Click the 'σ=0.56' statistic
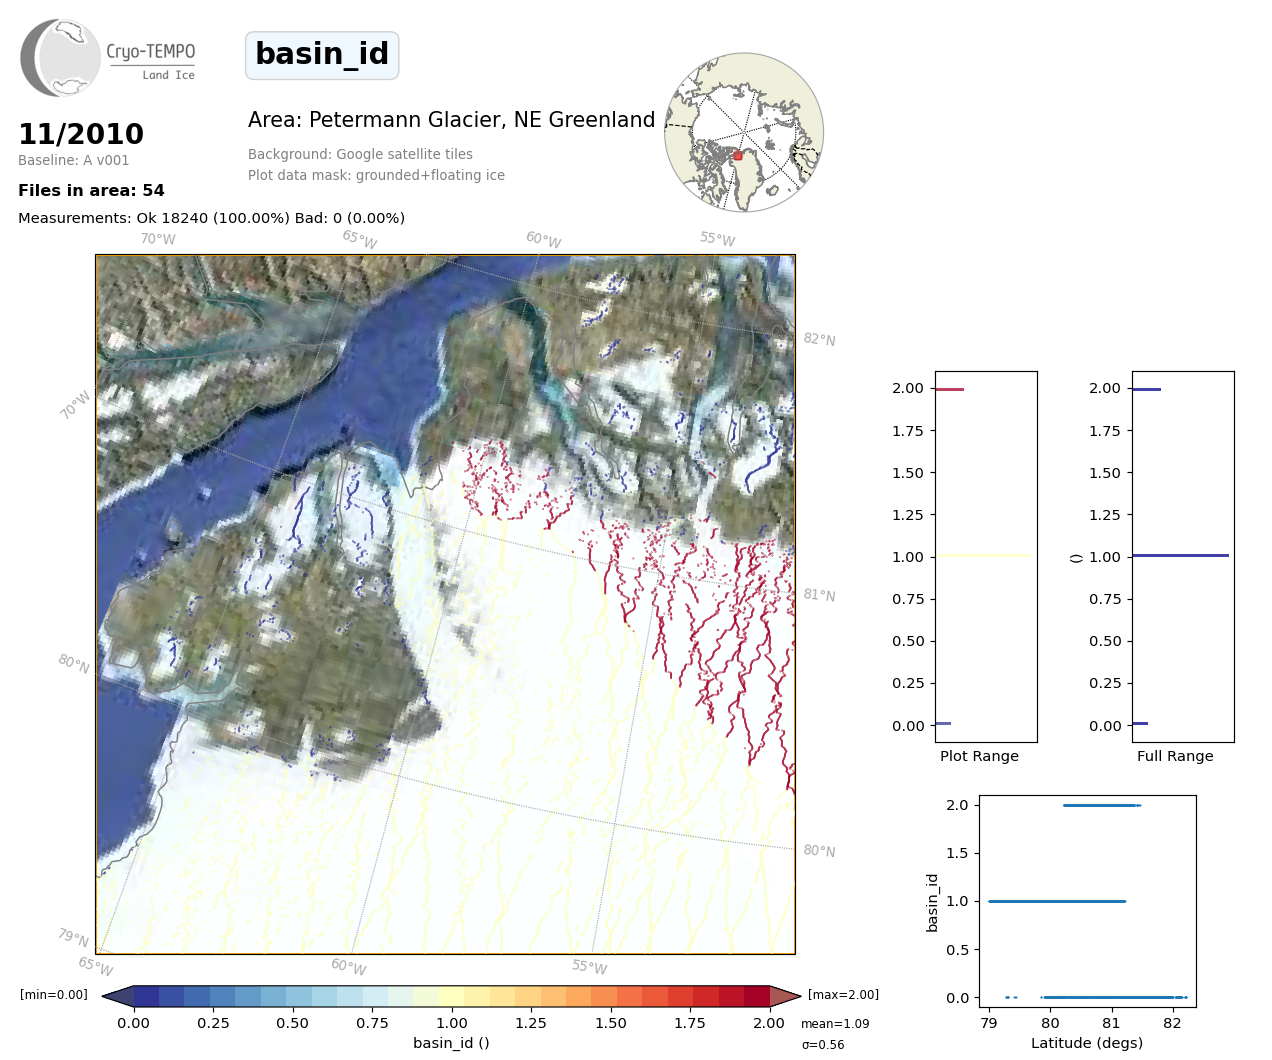This screenshot has height=1060, width=1272. [823, 1045]
